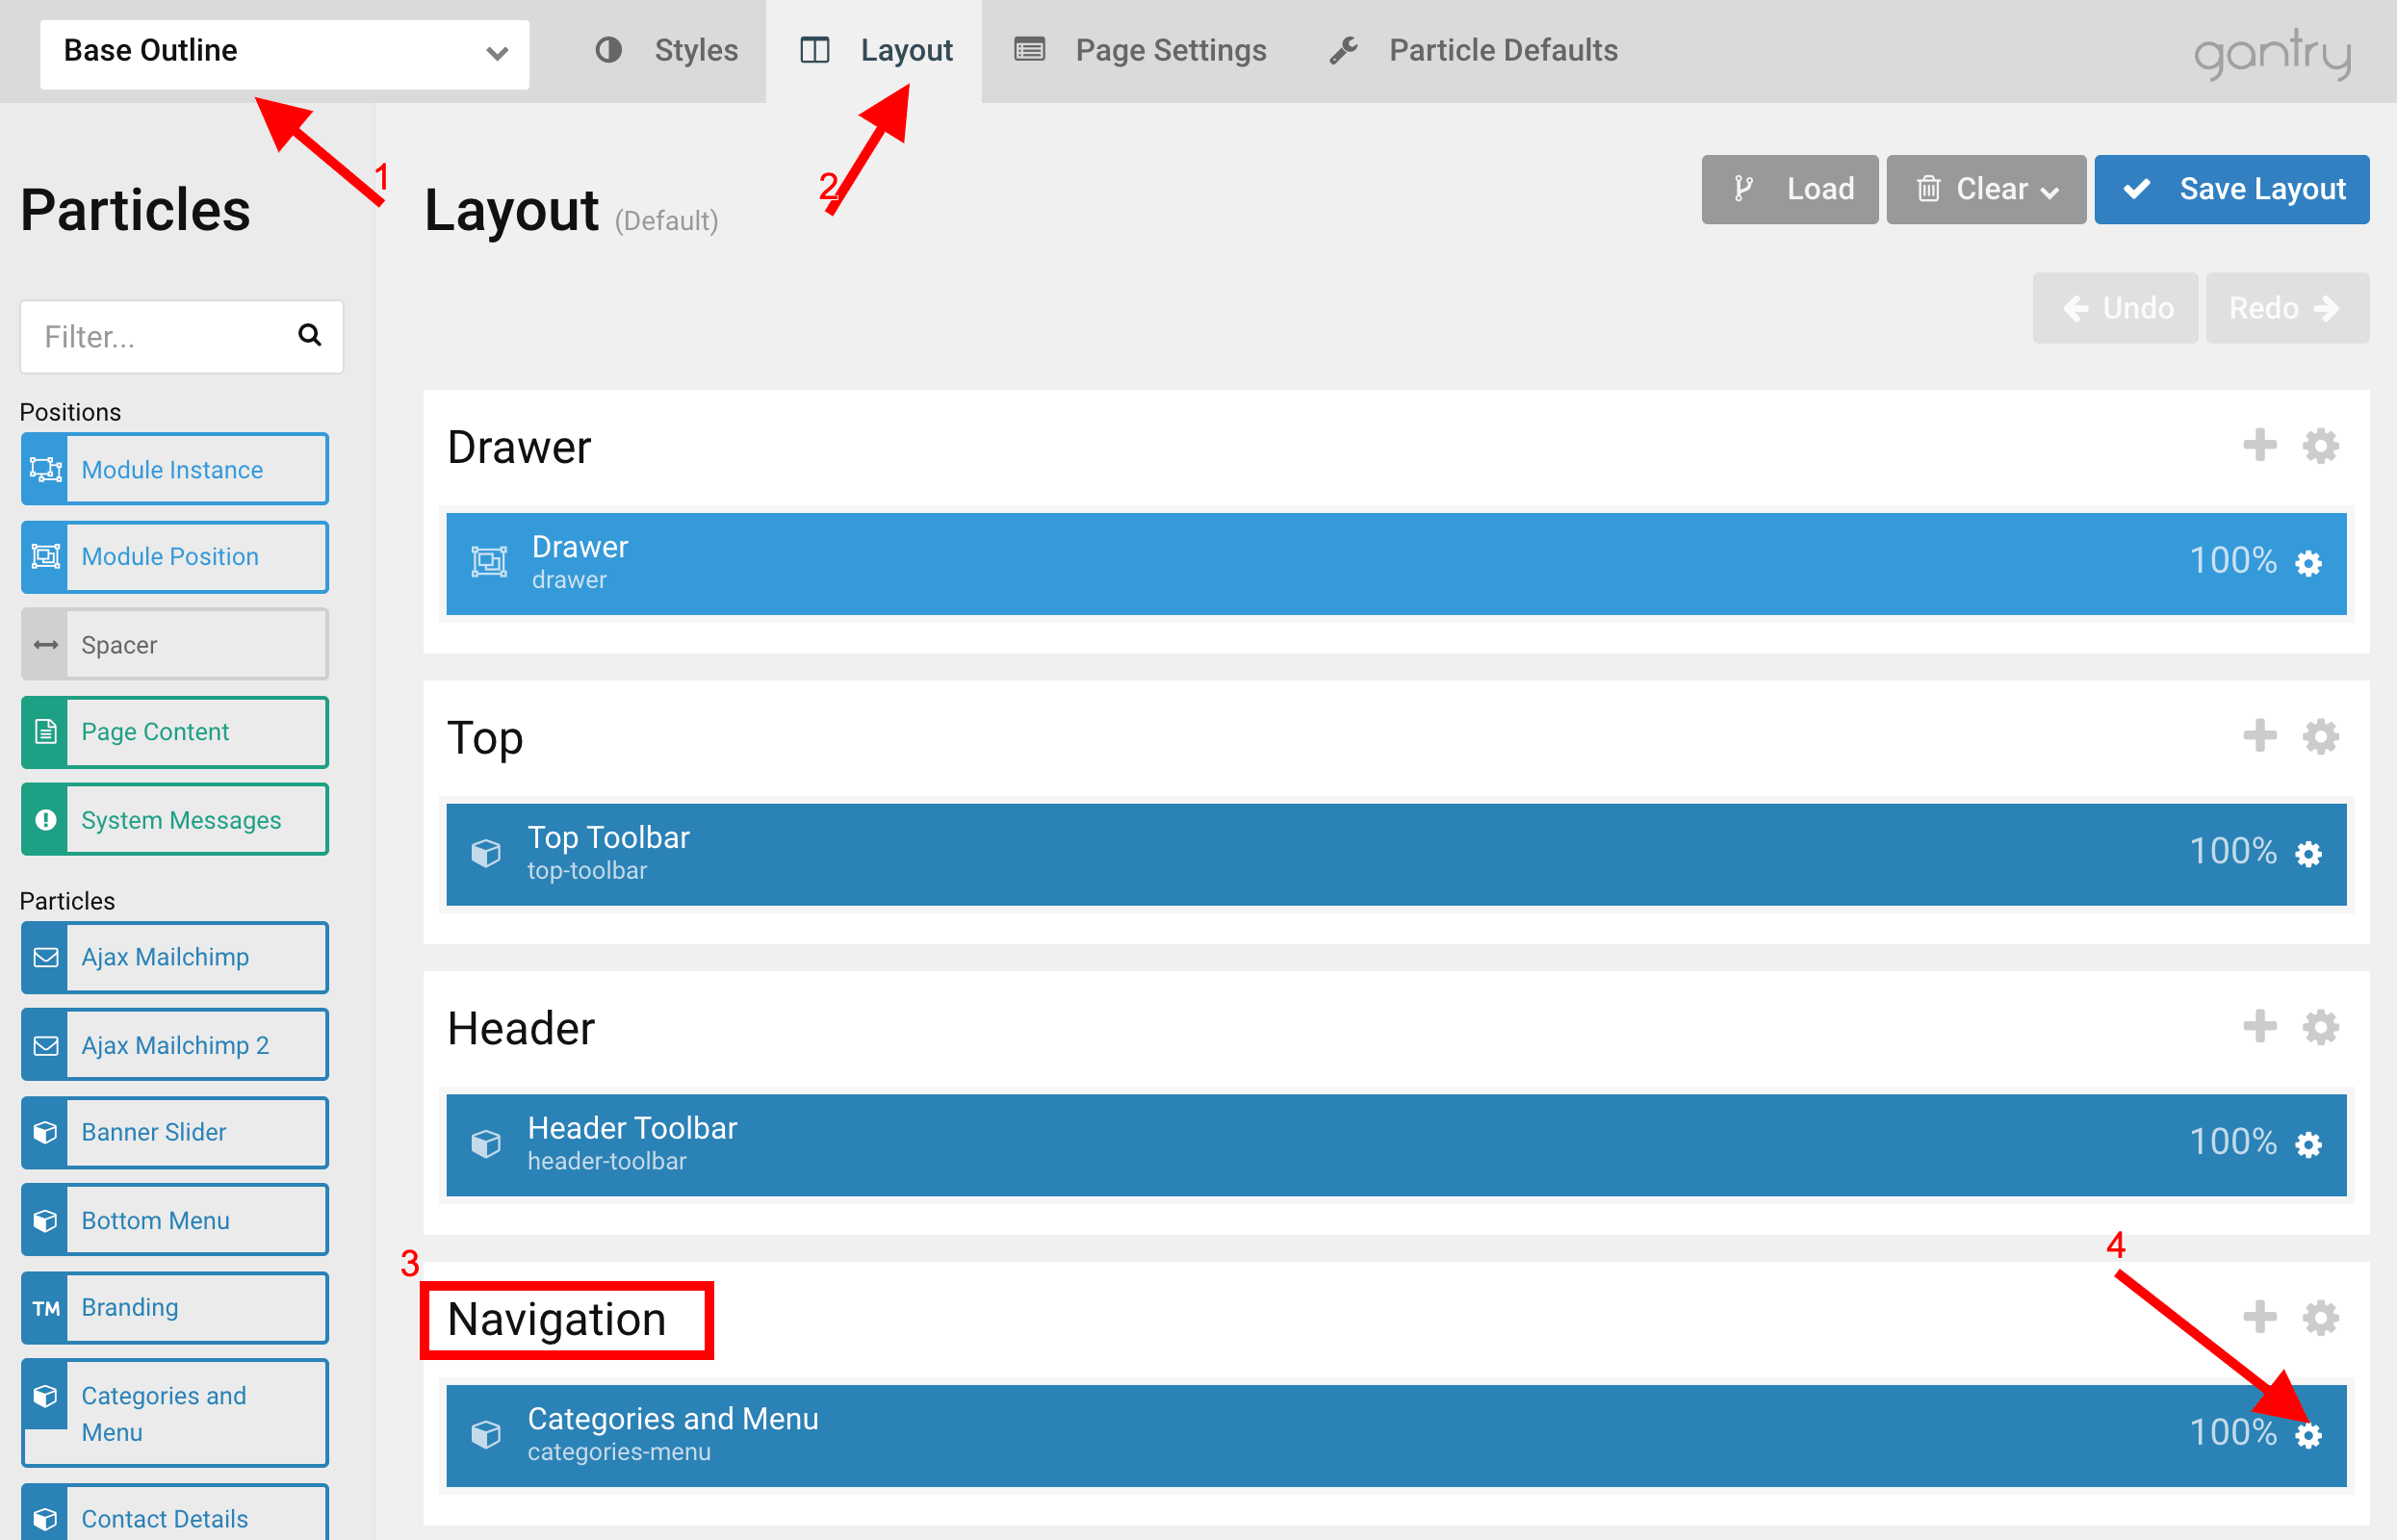Click the Drawer section plus icon
This screenshot has height=1540, width=2397.
click(2259, 445)
